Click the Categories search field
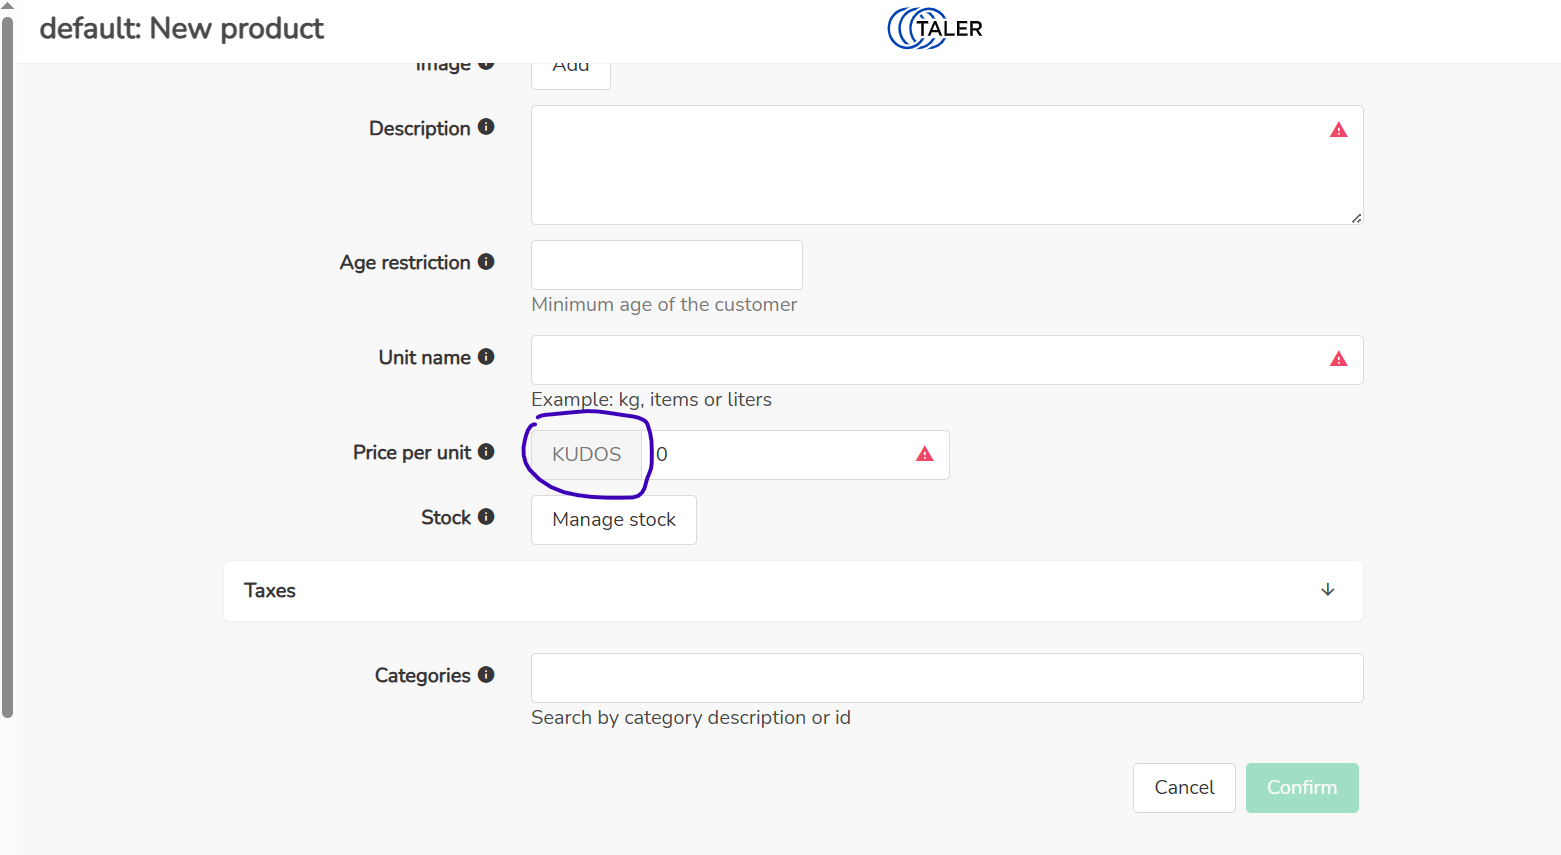1561x855 pixels. (946, 678)
